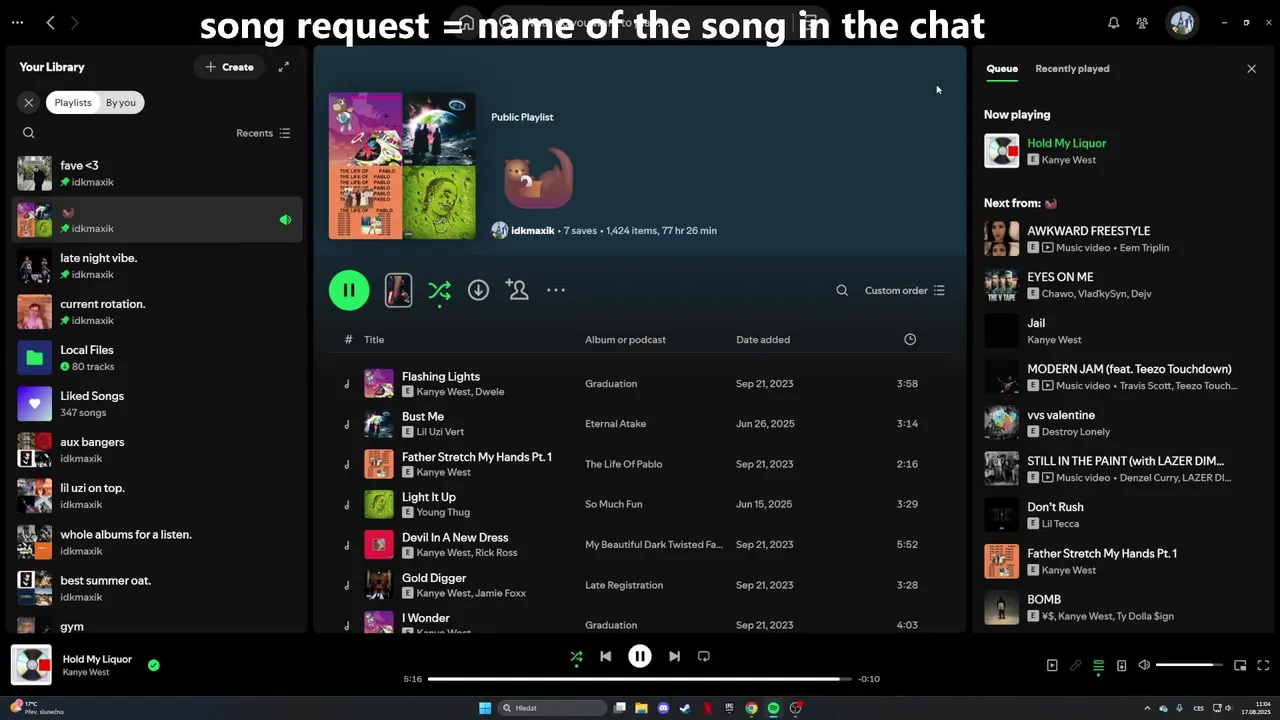Open playlist more options (three dots)
Viewport: 1280px width, 720px height.
point(556,290)
